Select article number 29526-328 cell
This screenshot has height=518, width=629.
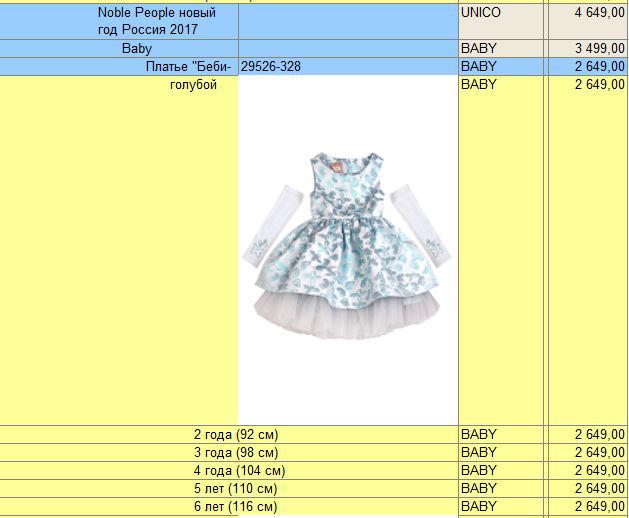pos(271,66)
